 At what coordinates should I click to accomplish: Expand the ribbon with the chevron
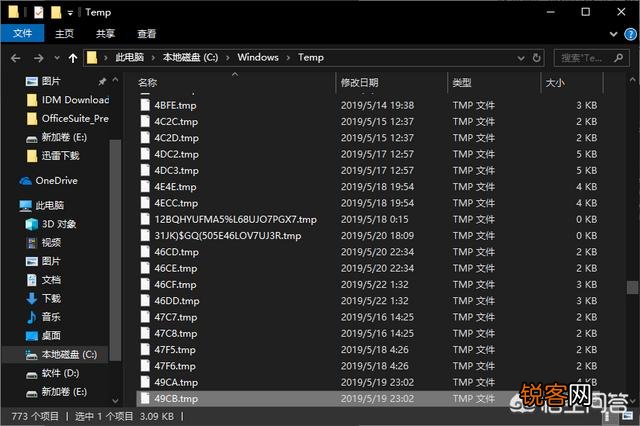click(613, 34)
